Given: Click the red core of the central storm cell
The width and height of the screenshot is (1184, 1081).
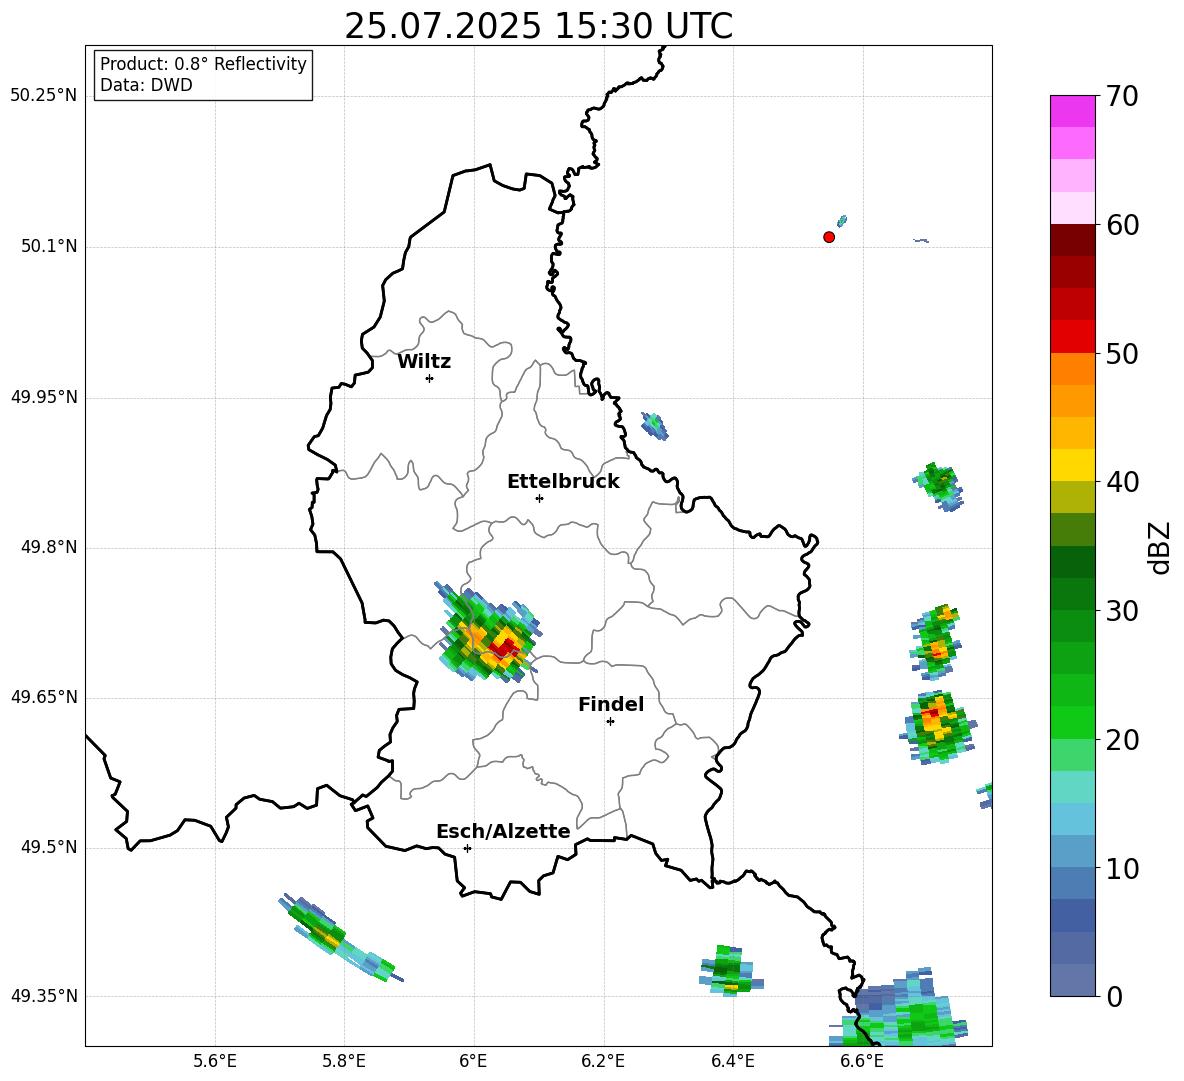Looking at the screenshot, I should [x=503, y=647].
